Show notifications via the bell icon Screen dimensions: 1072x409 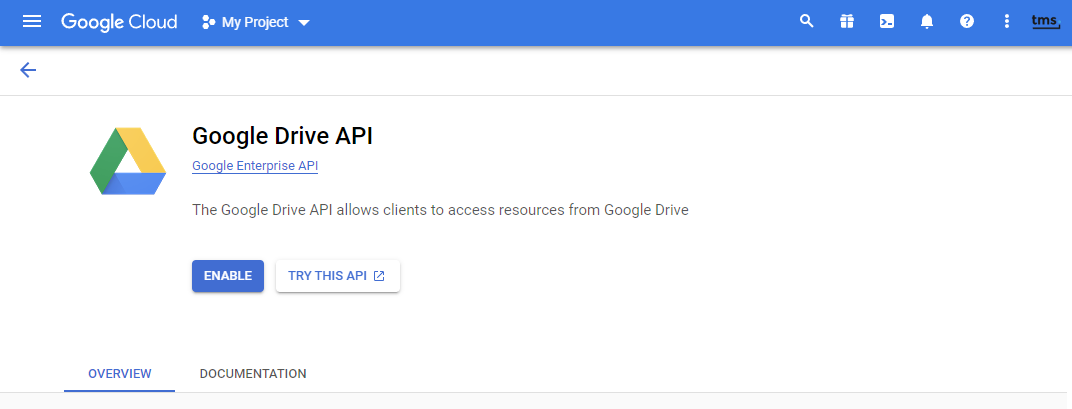[927, 22]
